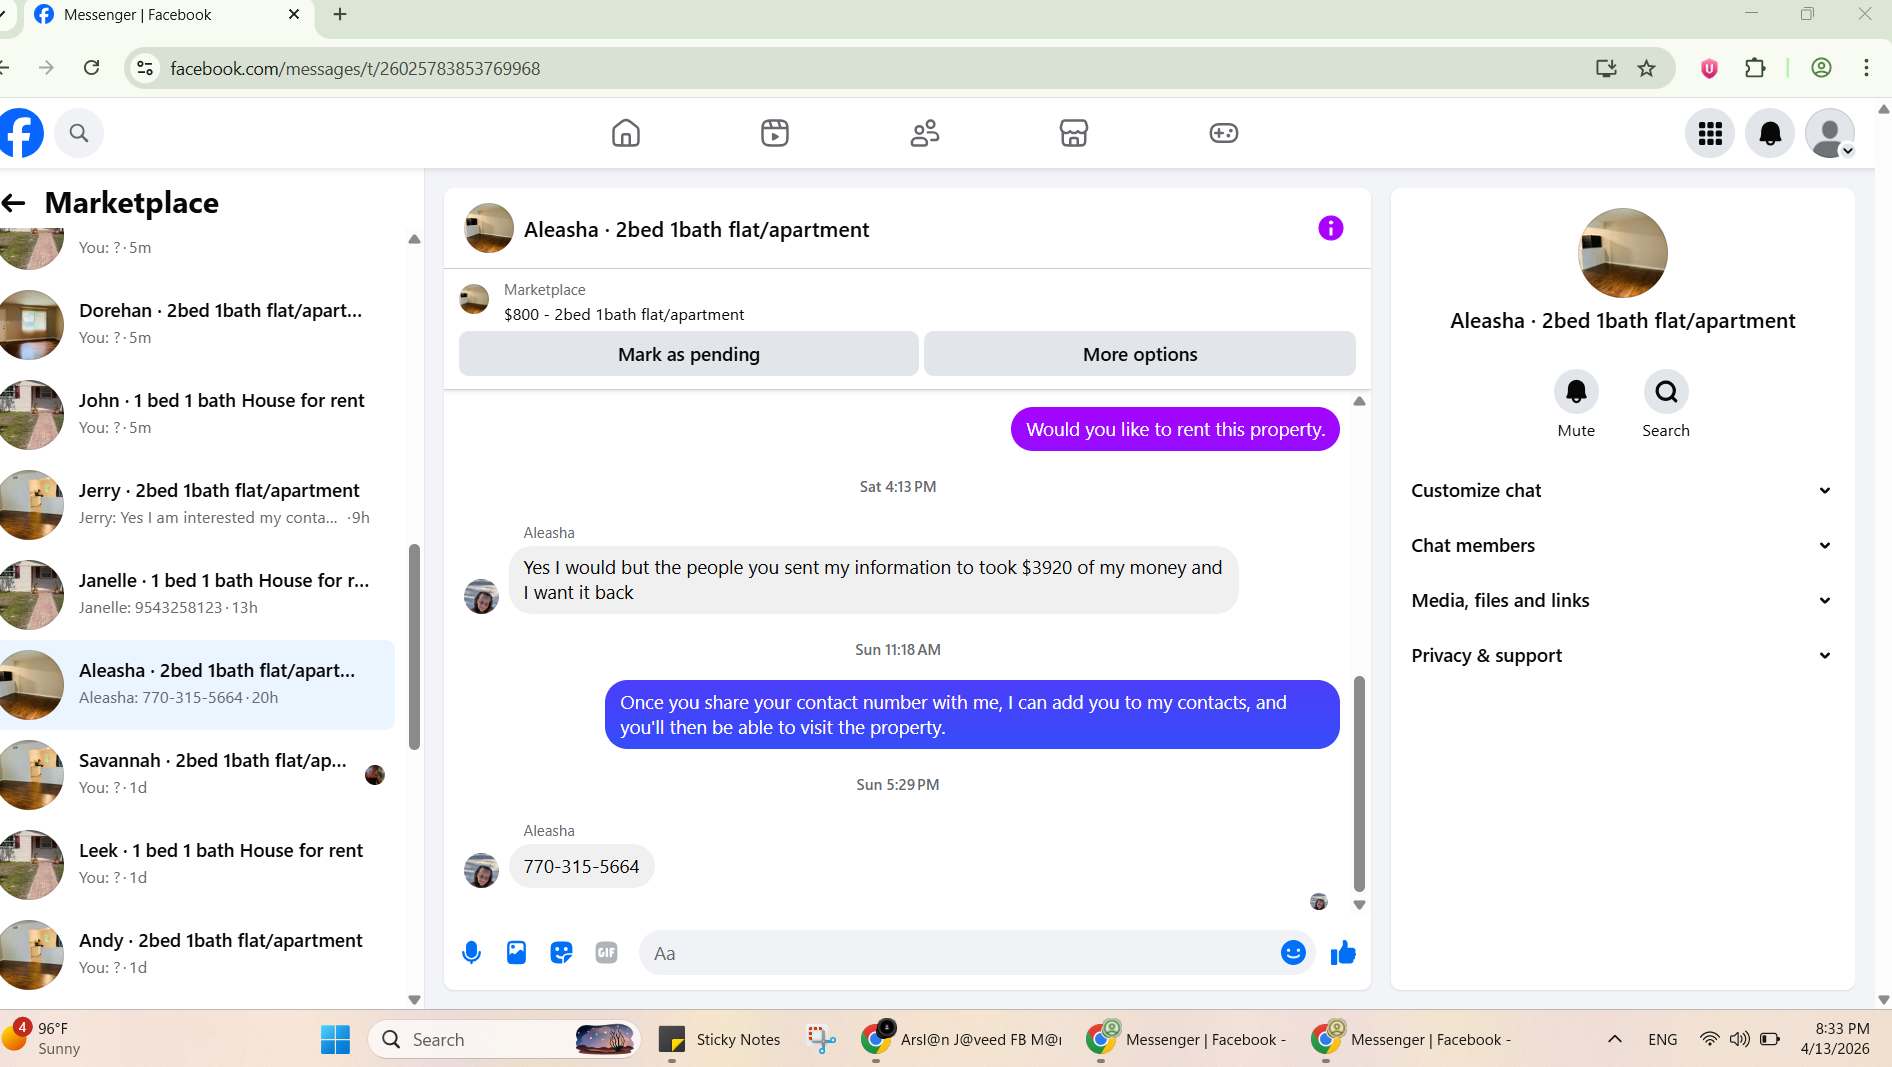Reload the page in browser

[x=91, y=68]
